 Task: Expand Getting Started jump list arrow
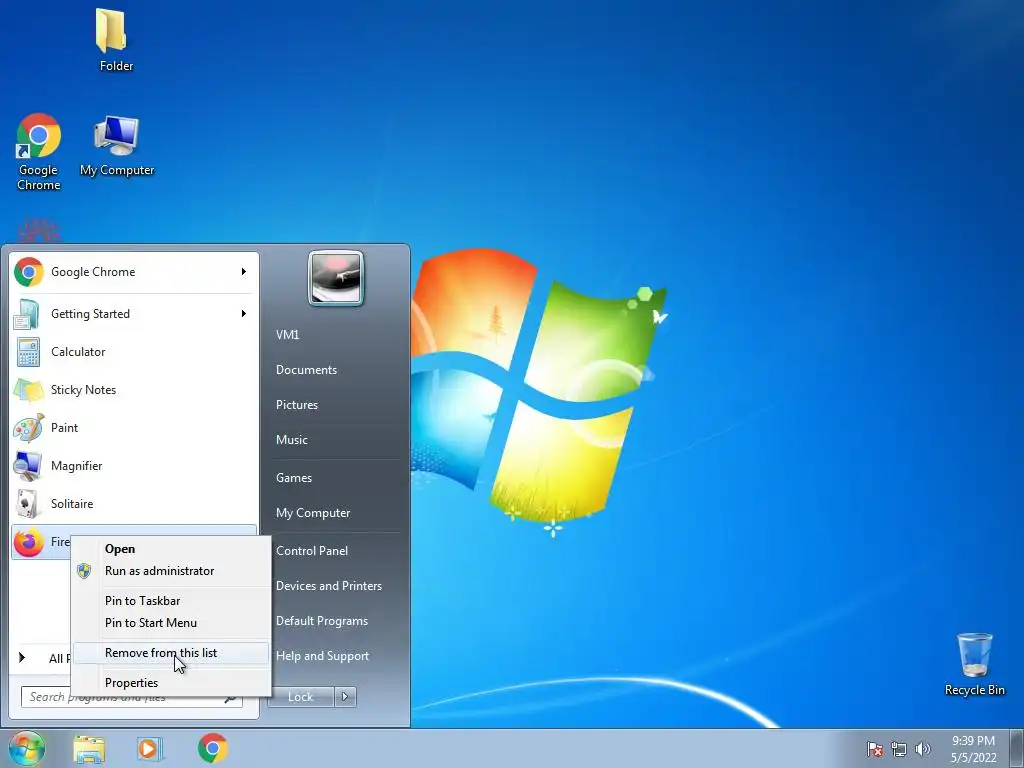[x=244, y=314]
